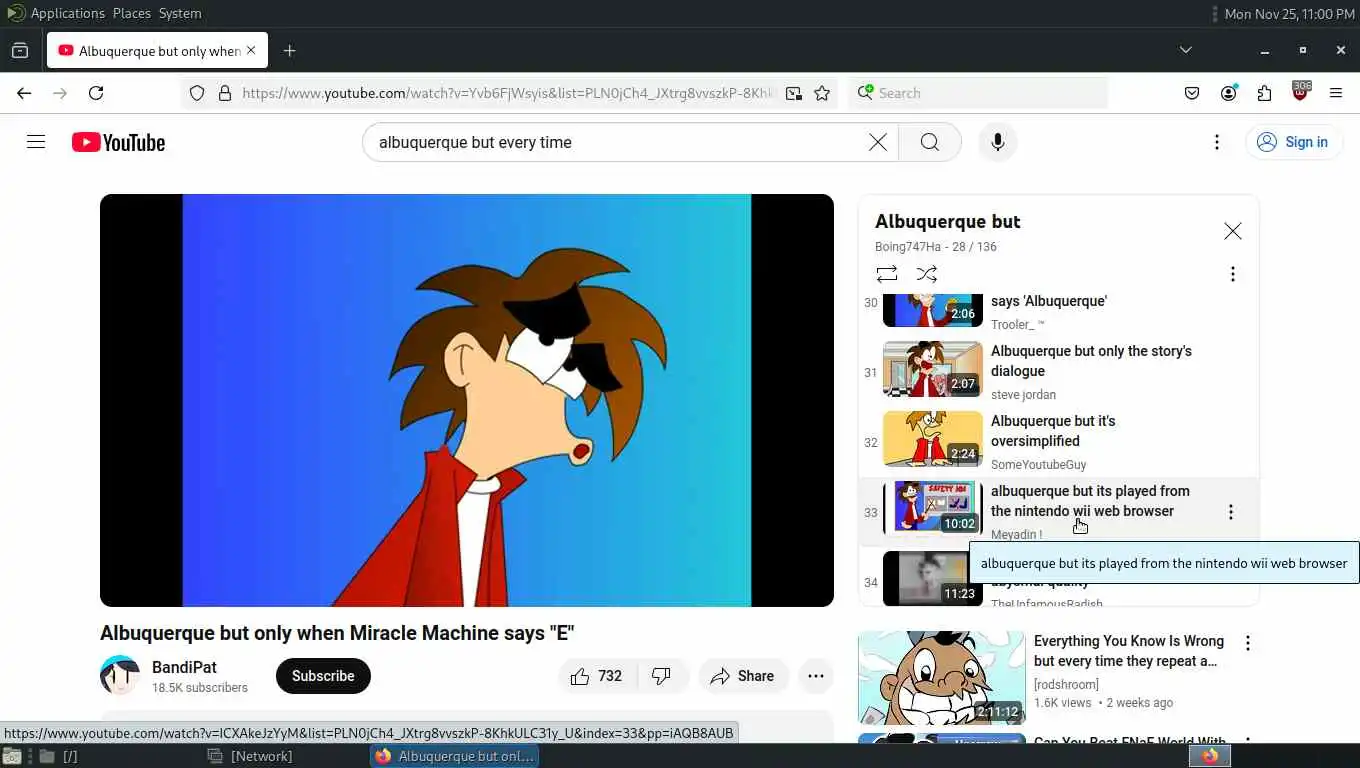Screen dimensions: 1360x768
Task: Click the clock showing Mon Nov 25
Action: tap(1289, 13)
